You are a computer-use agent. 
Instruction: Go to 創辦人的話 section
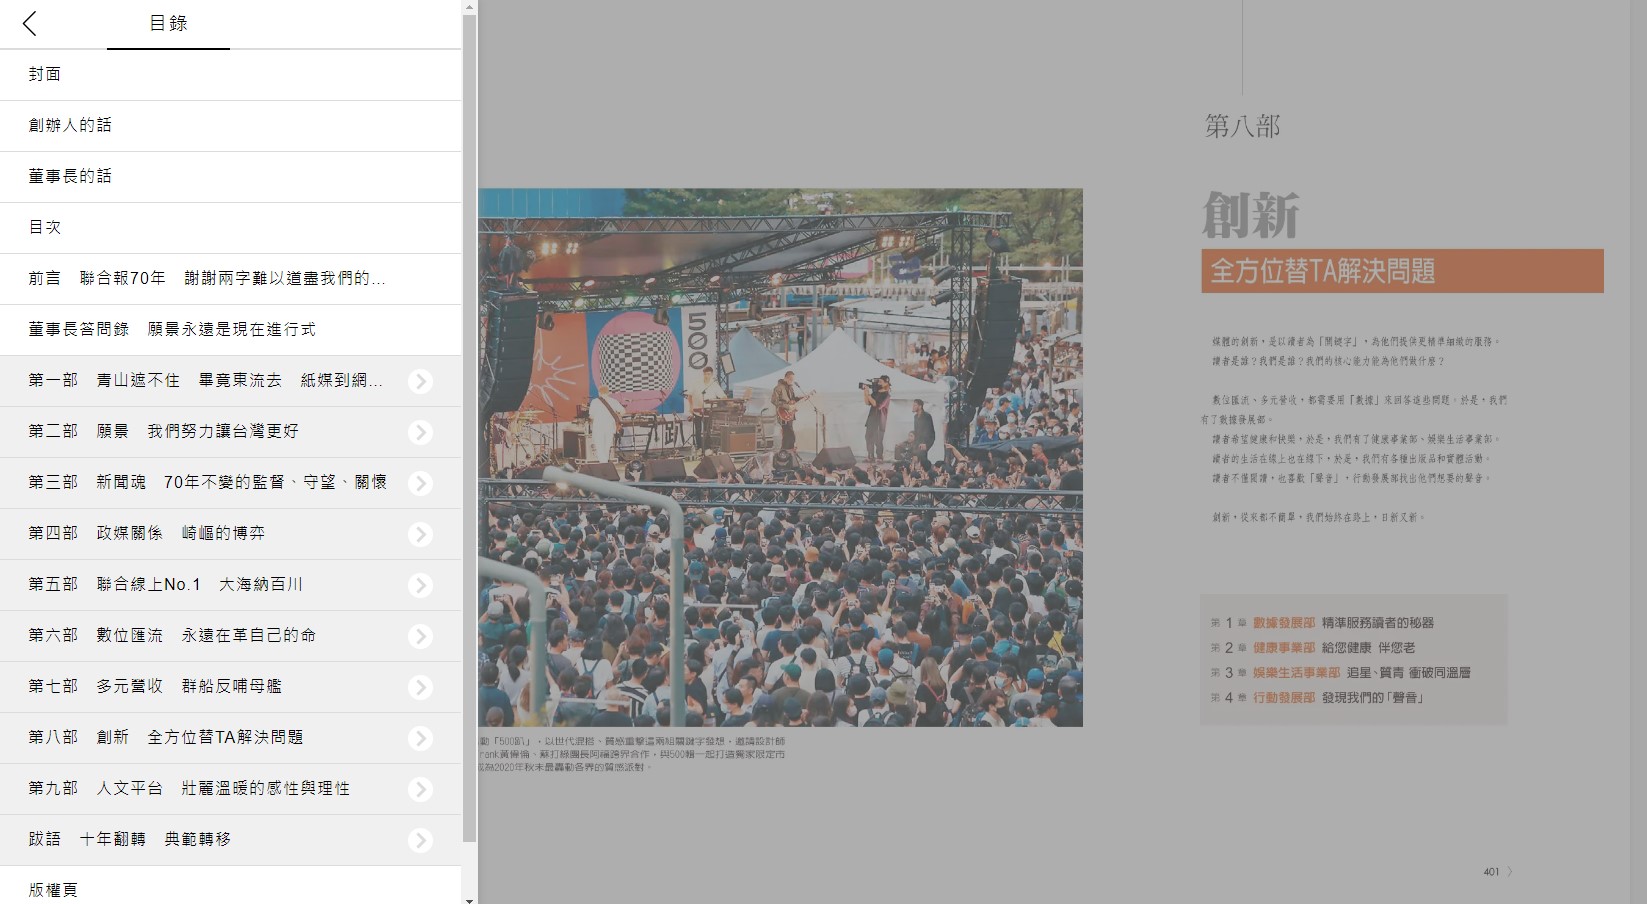70,125
